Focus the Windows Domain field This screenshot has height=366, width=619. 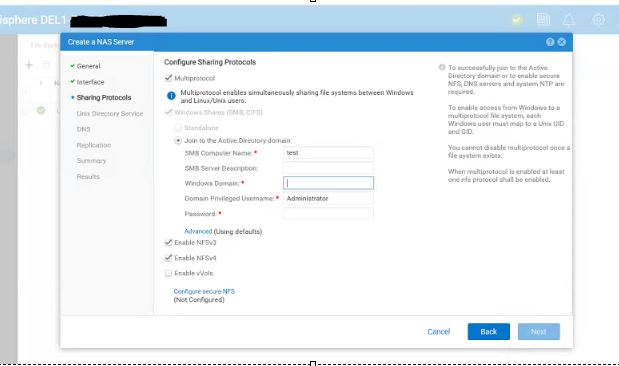click(x=328, y=183)
